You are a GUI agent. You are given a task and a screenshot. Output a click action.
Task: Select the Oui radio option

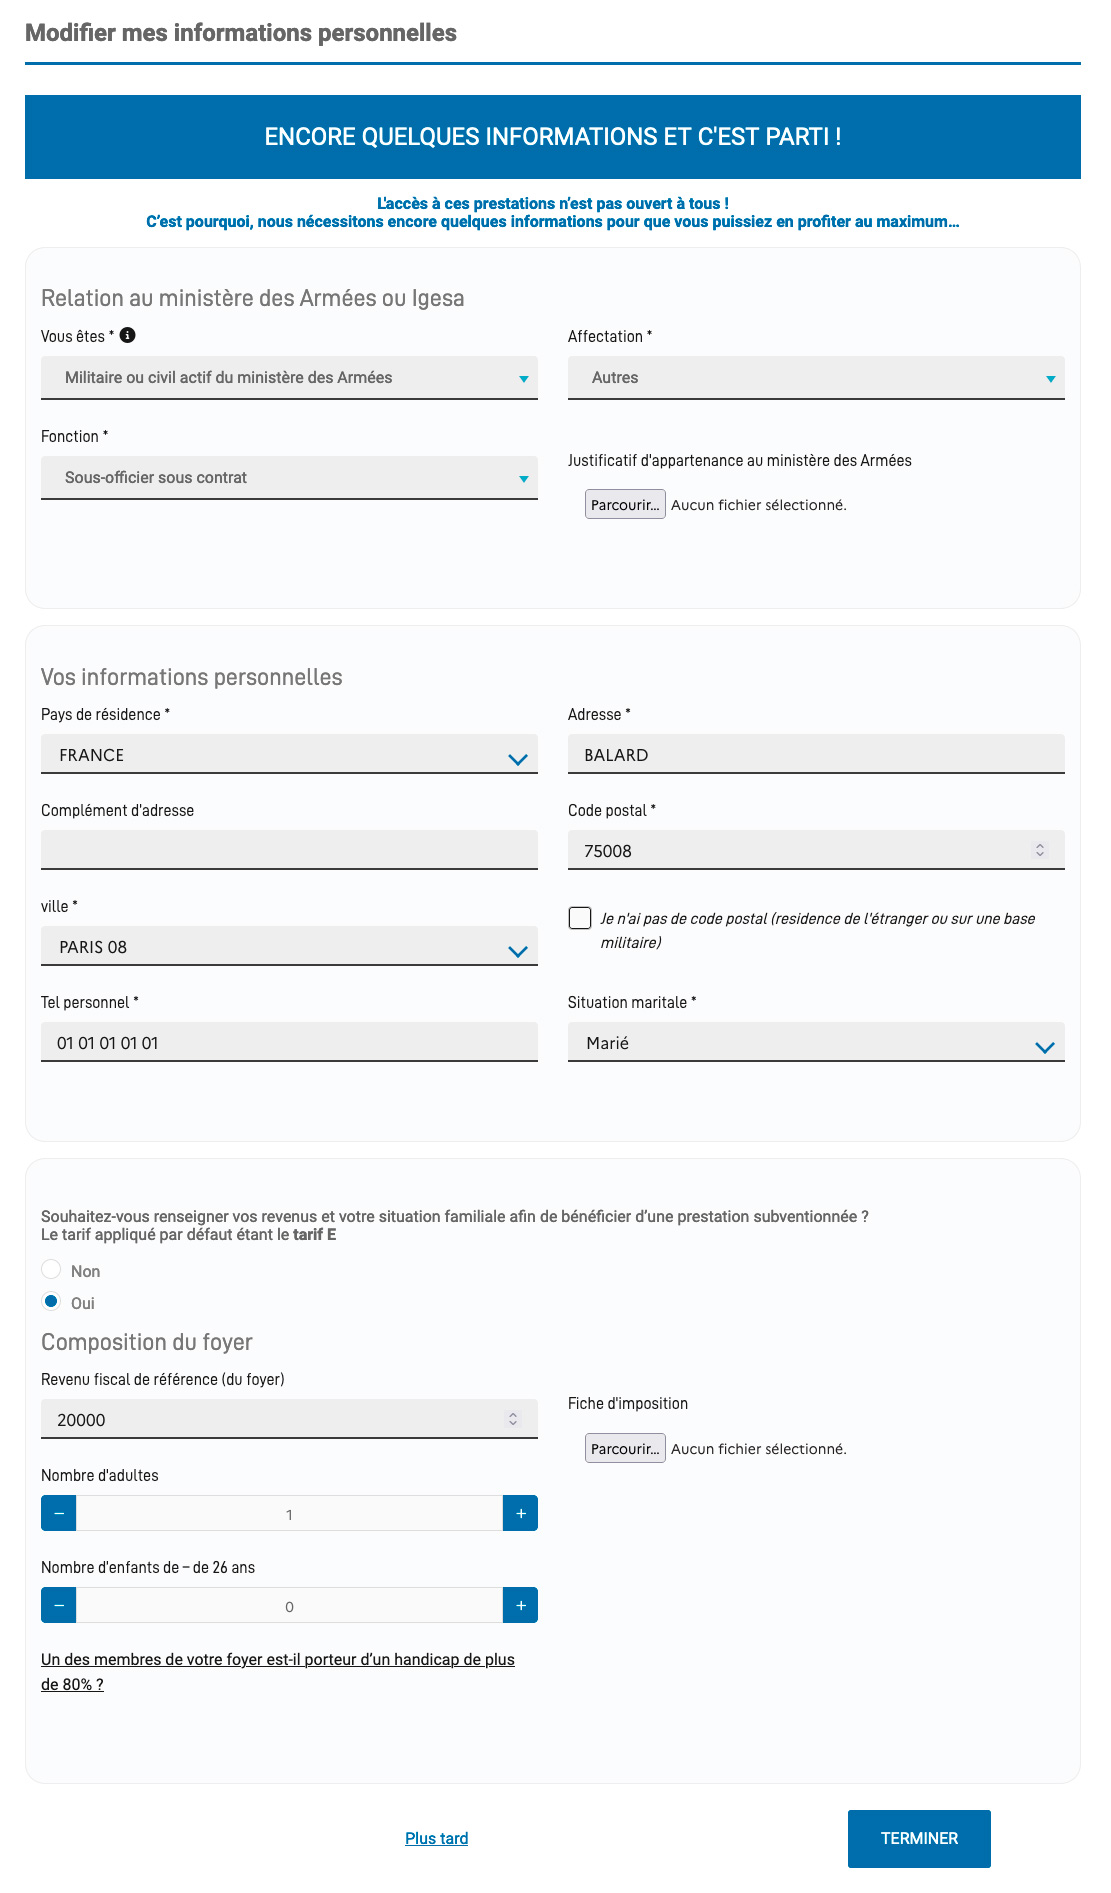[51, 1302]
